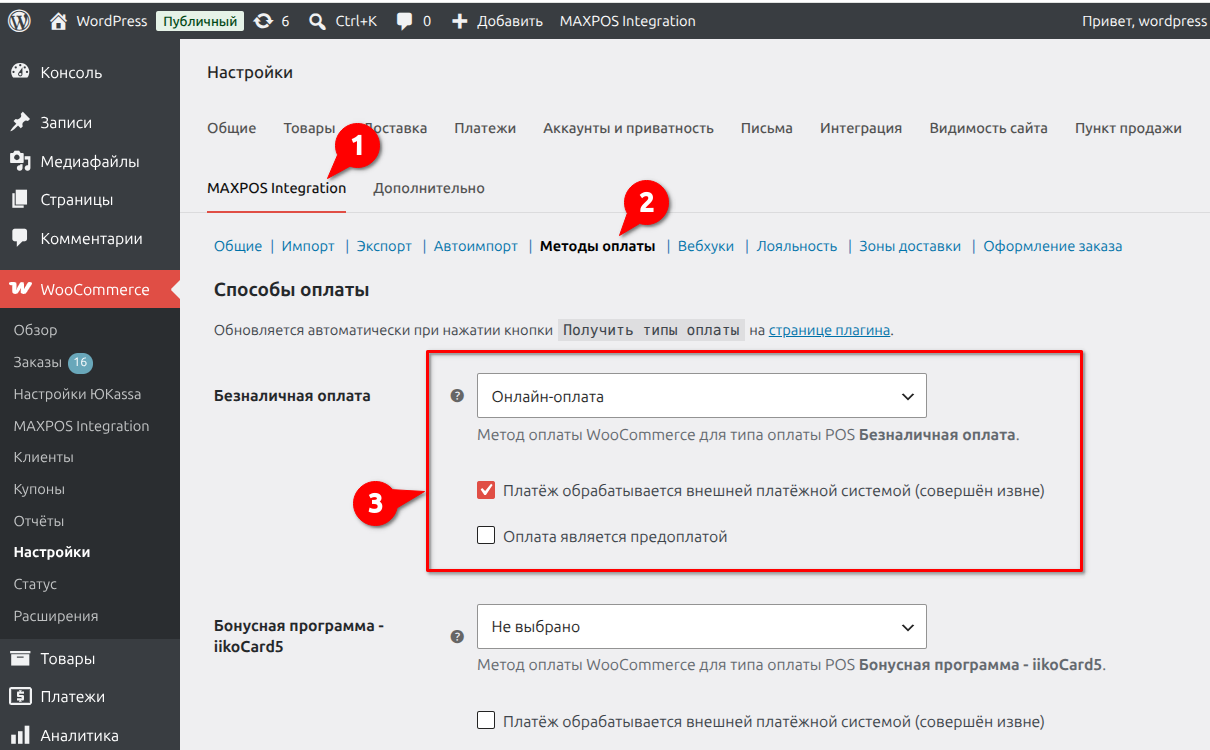This screenshot has width=1210, height=750.
Task: Click the help tooltip icon beside Бонусная программа
Action: click(457, 635)
